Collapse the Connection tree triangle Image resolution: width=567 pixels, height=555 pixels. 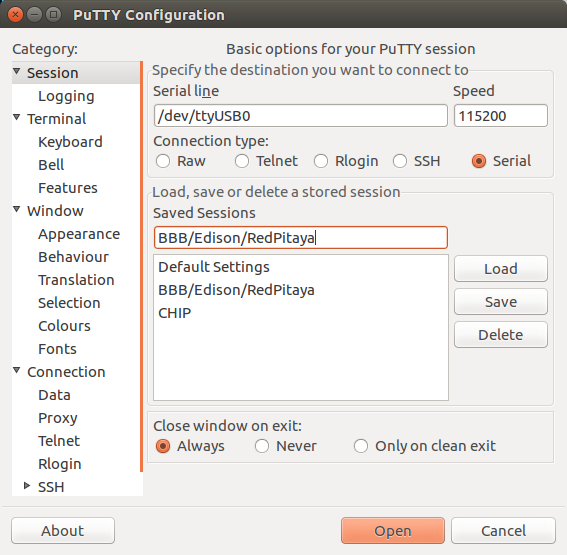(x=17, y=370)
